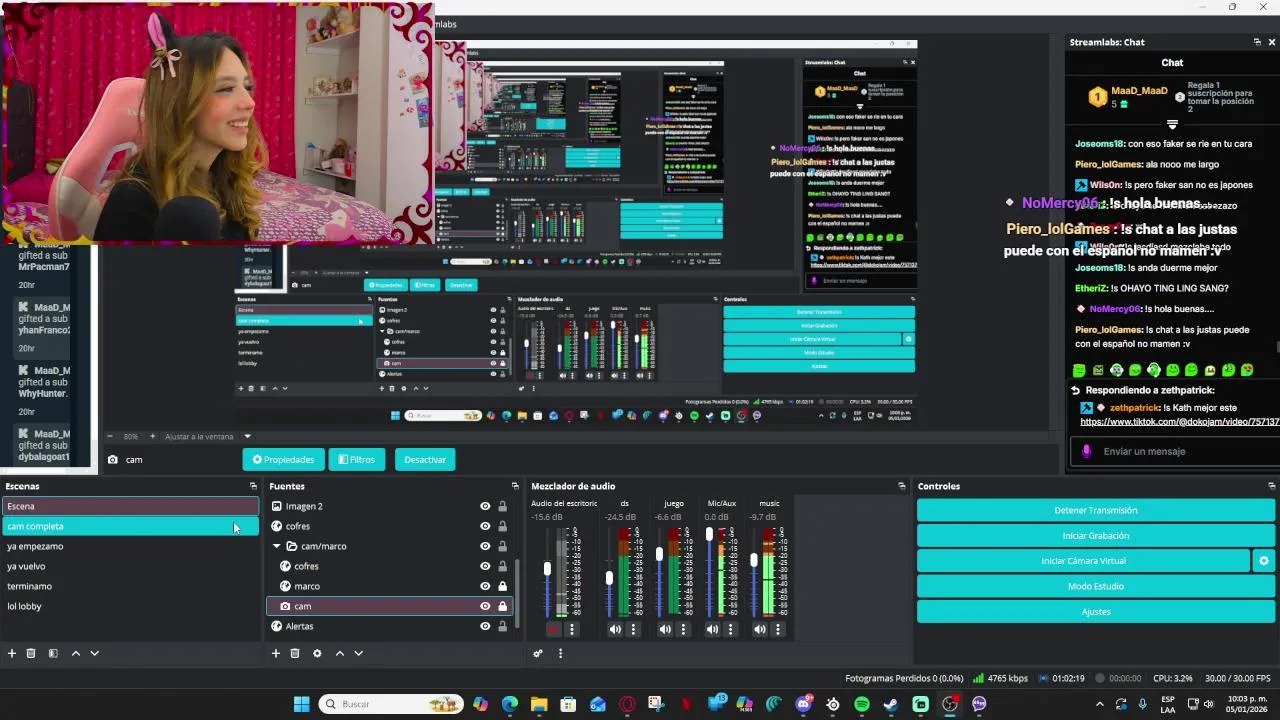Viewport: 1280px width, 720px height.
Task: Open the tiktok link in chat
Action: click(x=1179, y=422)
